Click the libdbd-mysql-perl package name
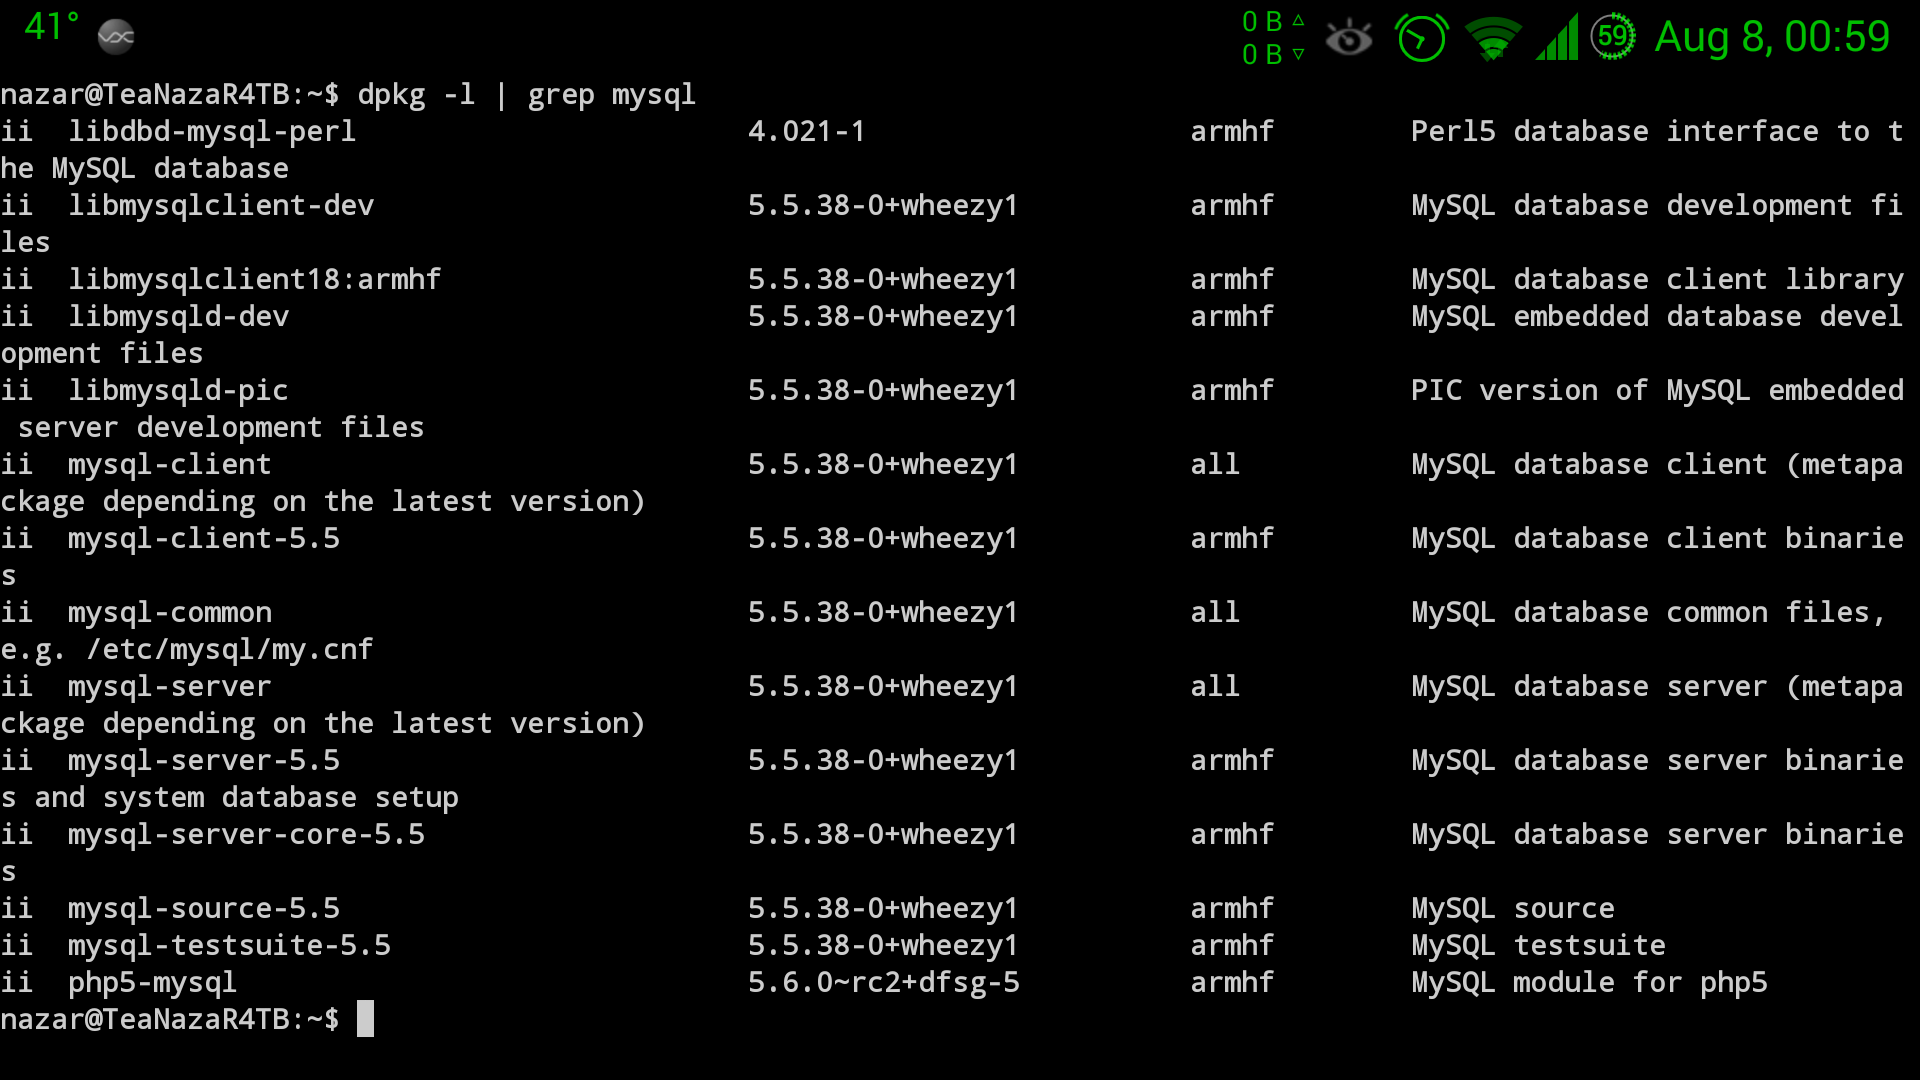Image resolution: width=1920 pixels, height=1080 pixels. pyautogui.click(x=212, y=132)
